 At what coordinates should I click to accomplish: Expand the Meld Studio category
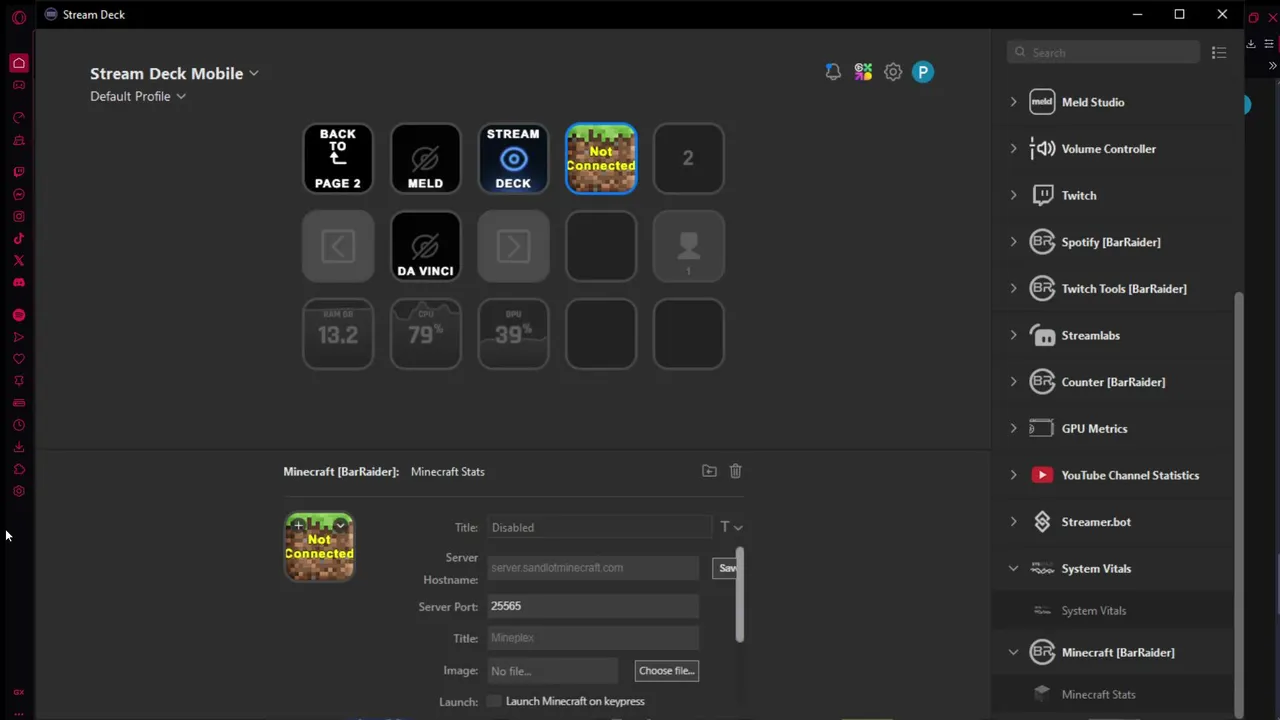click(1013, 102)
